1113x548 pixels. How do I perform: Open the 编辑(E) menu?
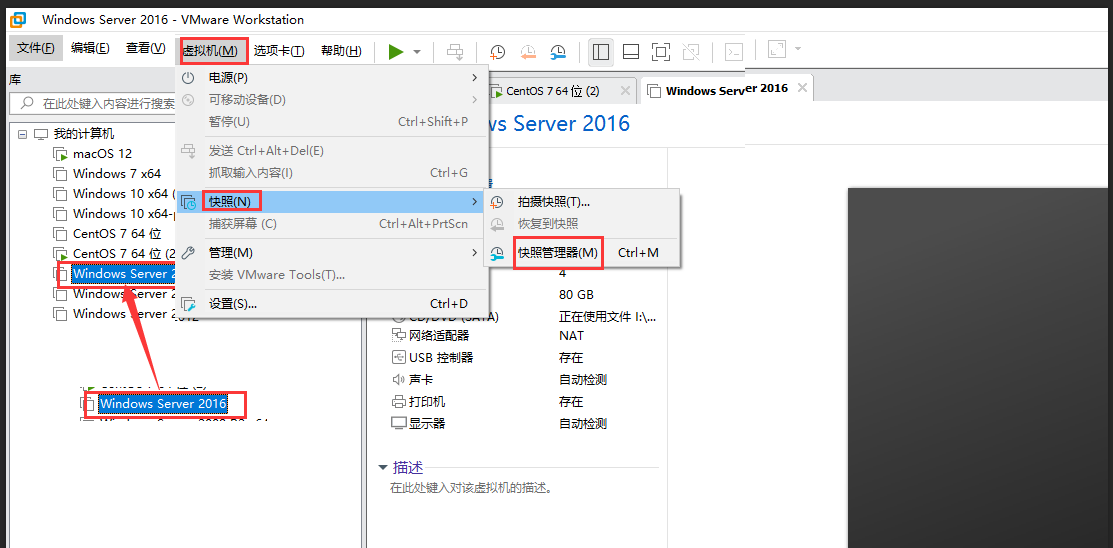pyautogui.click(x=90, y=49)
